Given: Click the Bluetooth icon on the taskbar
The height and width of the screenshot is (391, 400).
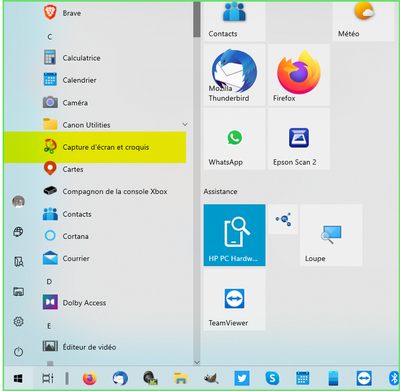Looking at the screenshot, I should coord(394,378).
